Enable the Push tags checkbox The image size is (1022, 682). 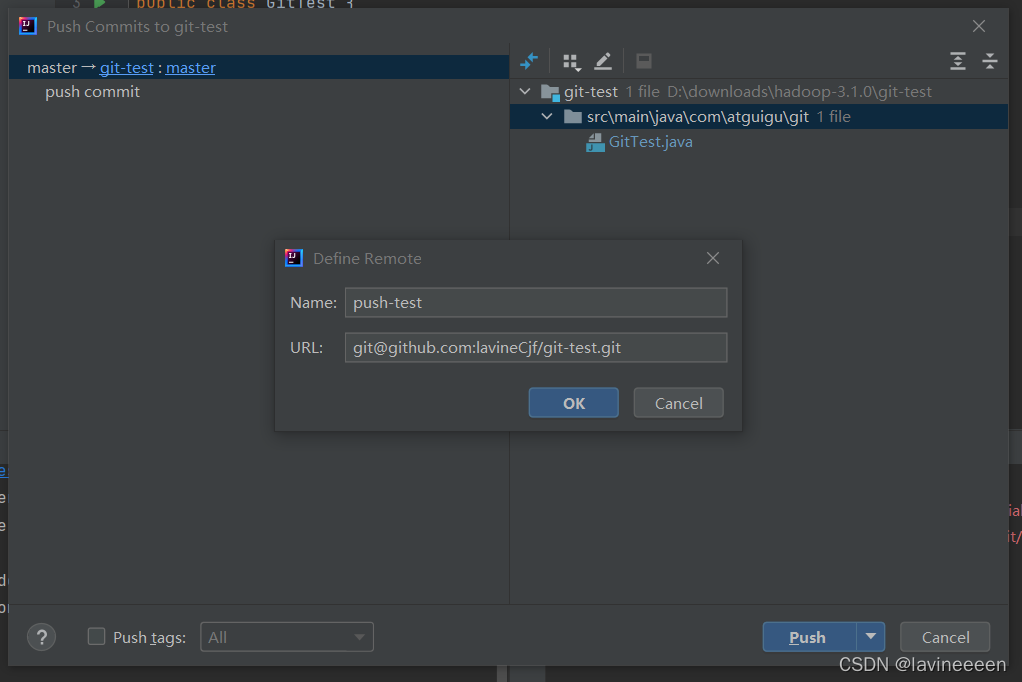coord(96,636)
